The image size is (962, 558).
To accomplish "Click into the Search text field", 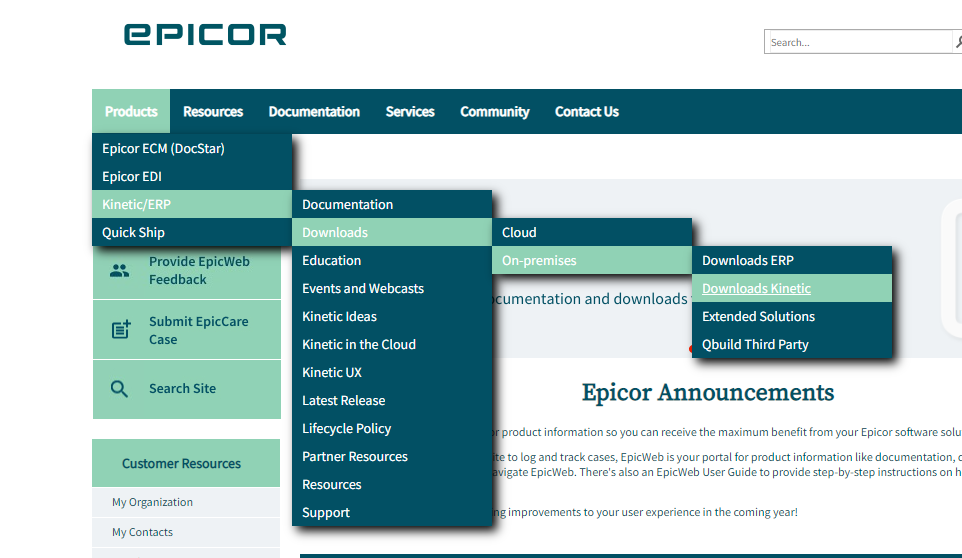I will [x=858, y=42].
